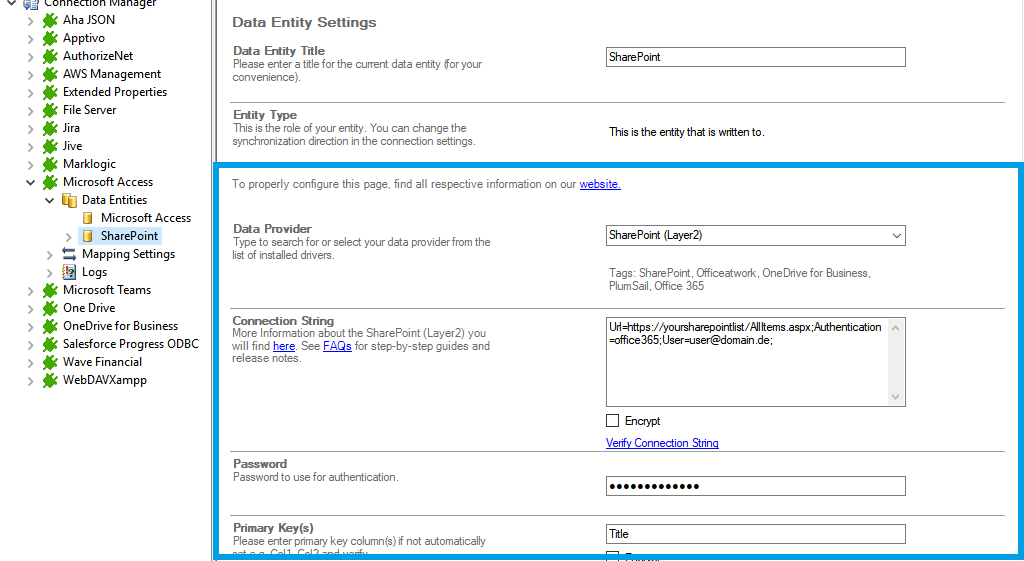Click the Logs icon in tree

pyautogui.click(x=69, y=272)
